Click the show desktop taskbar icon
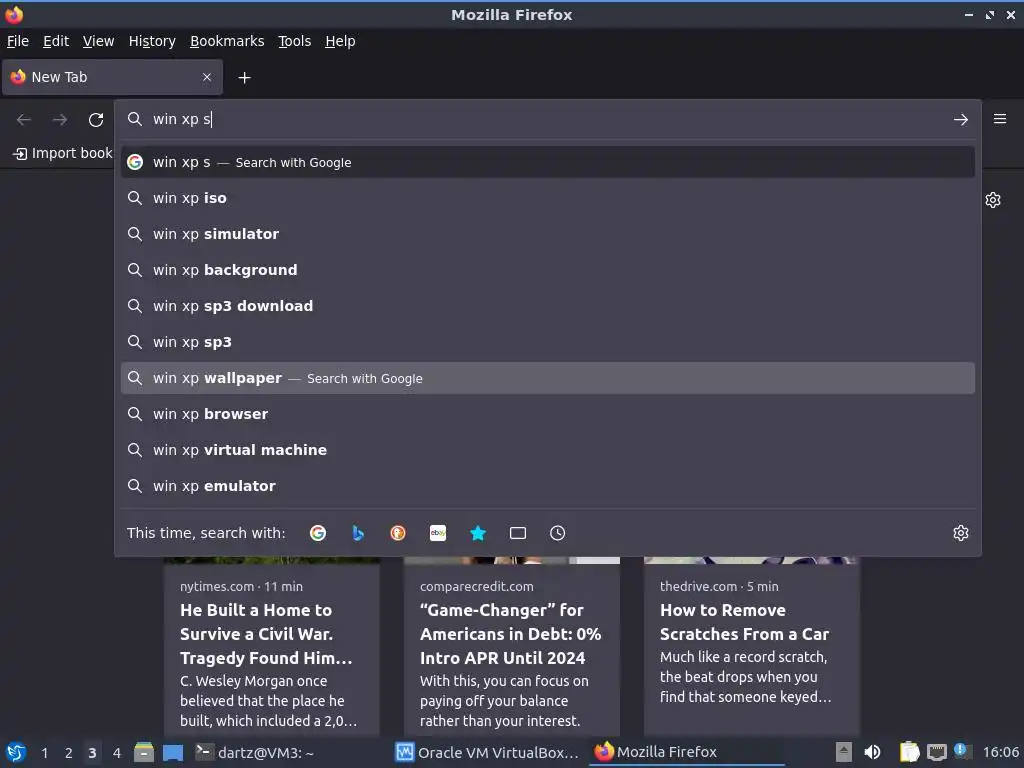The image size is (1024, 768). tap(173, 752)
